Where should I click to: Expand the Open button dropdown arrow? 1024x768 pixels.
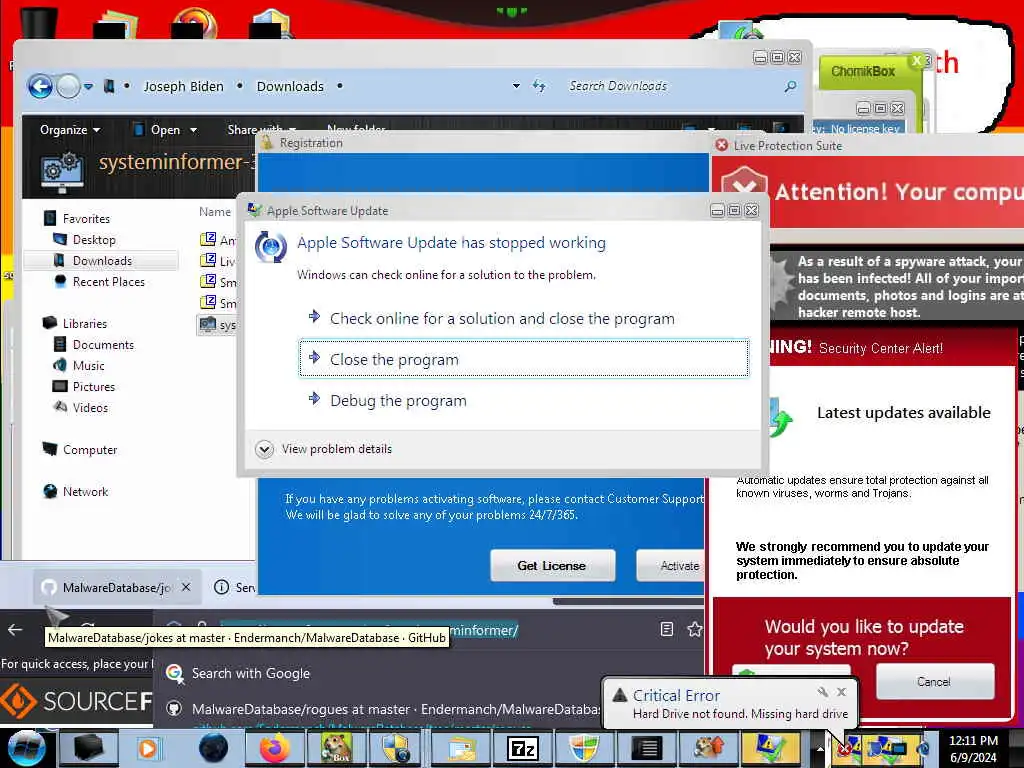[193, 130]
